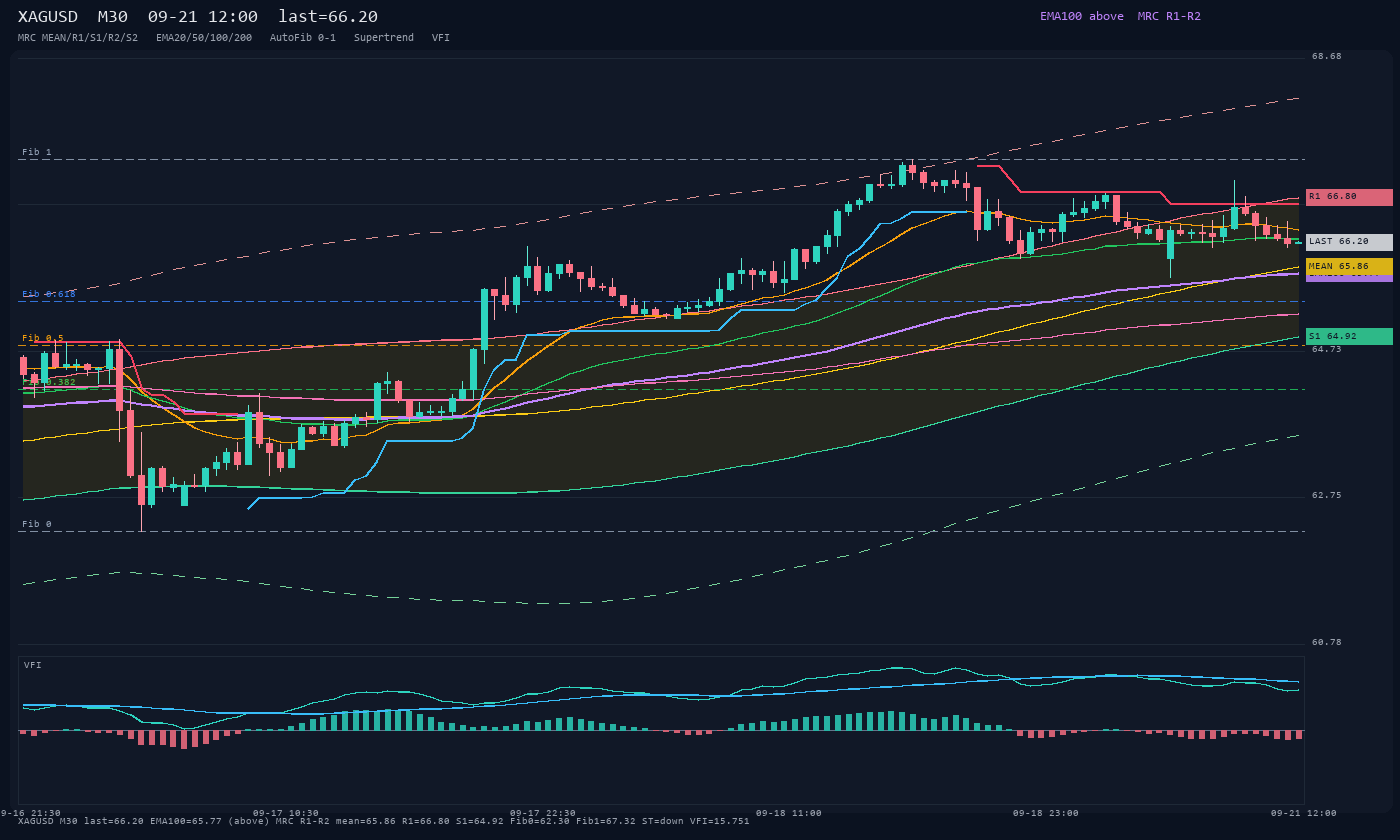Click the "MEAN 65.86" price tag
Screen dimensions: 1400x840
point(1349,266)
